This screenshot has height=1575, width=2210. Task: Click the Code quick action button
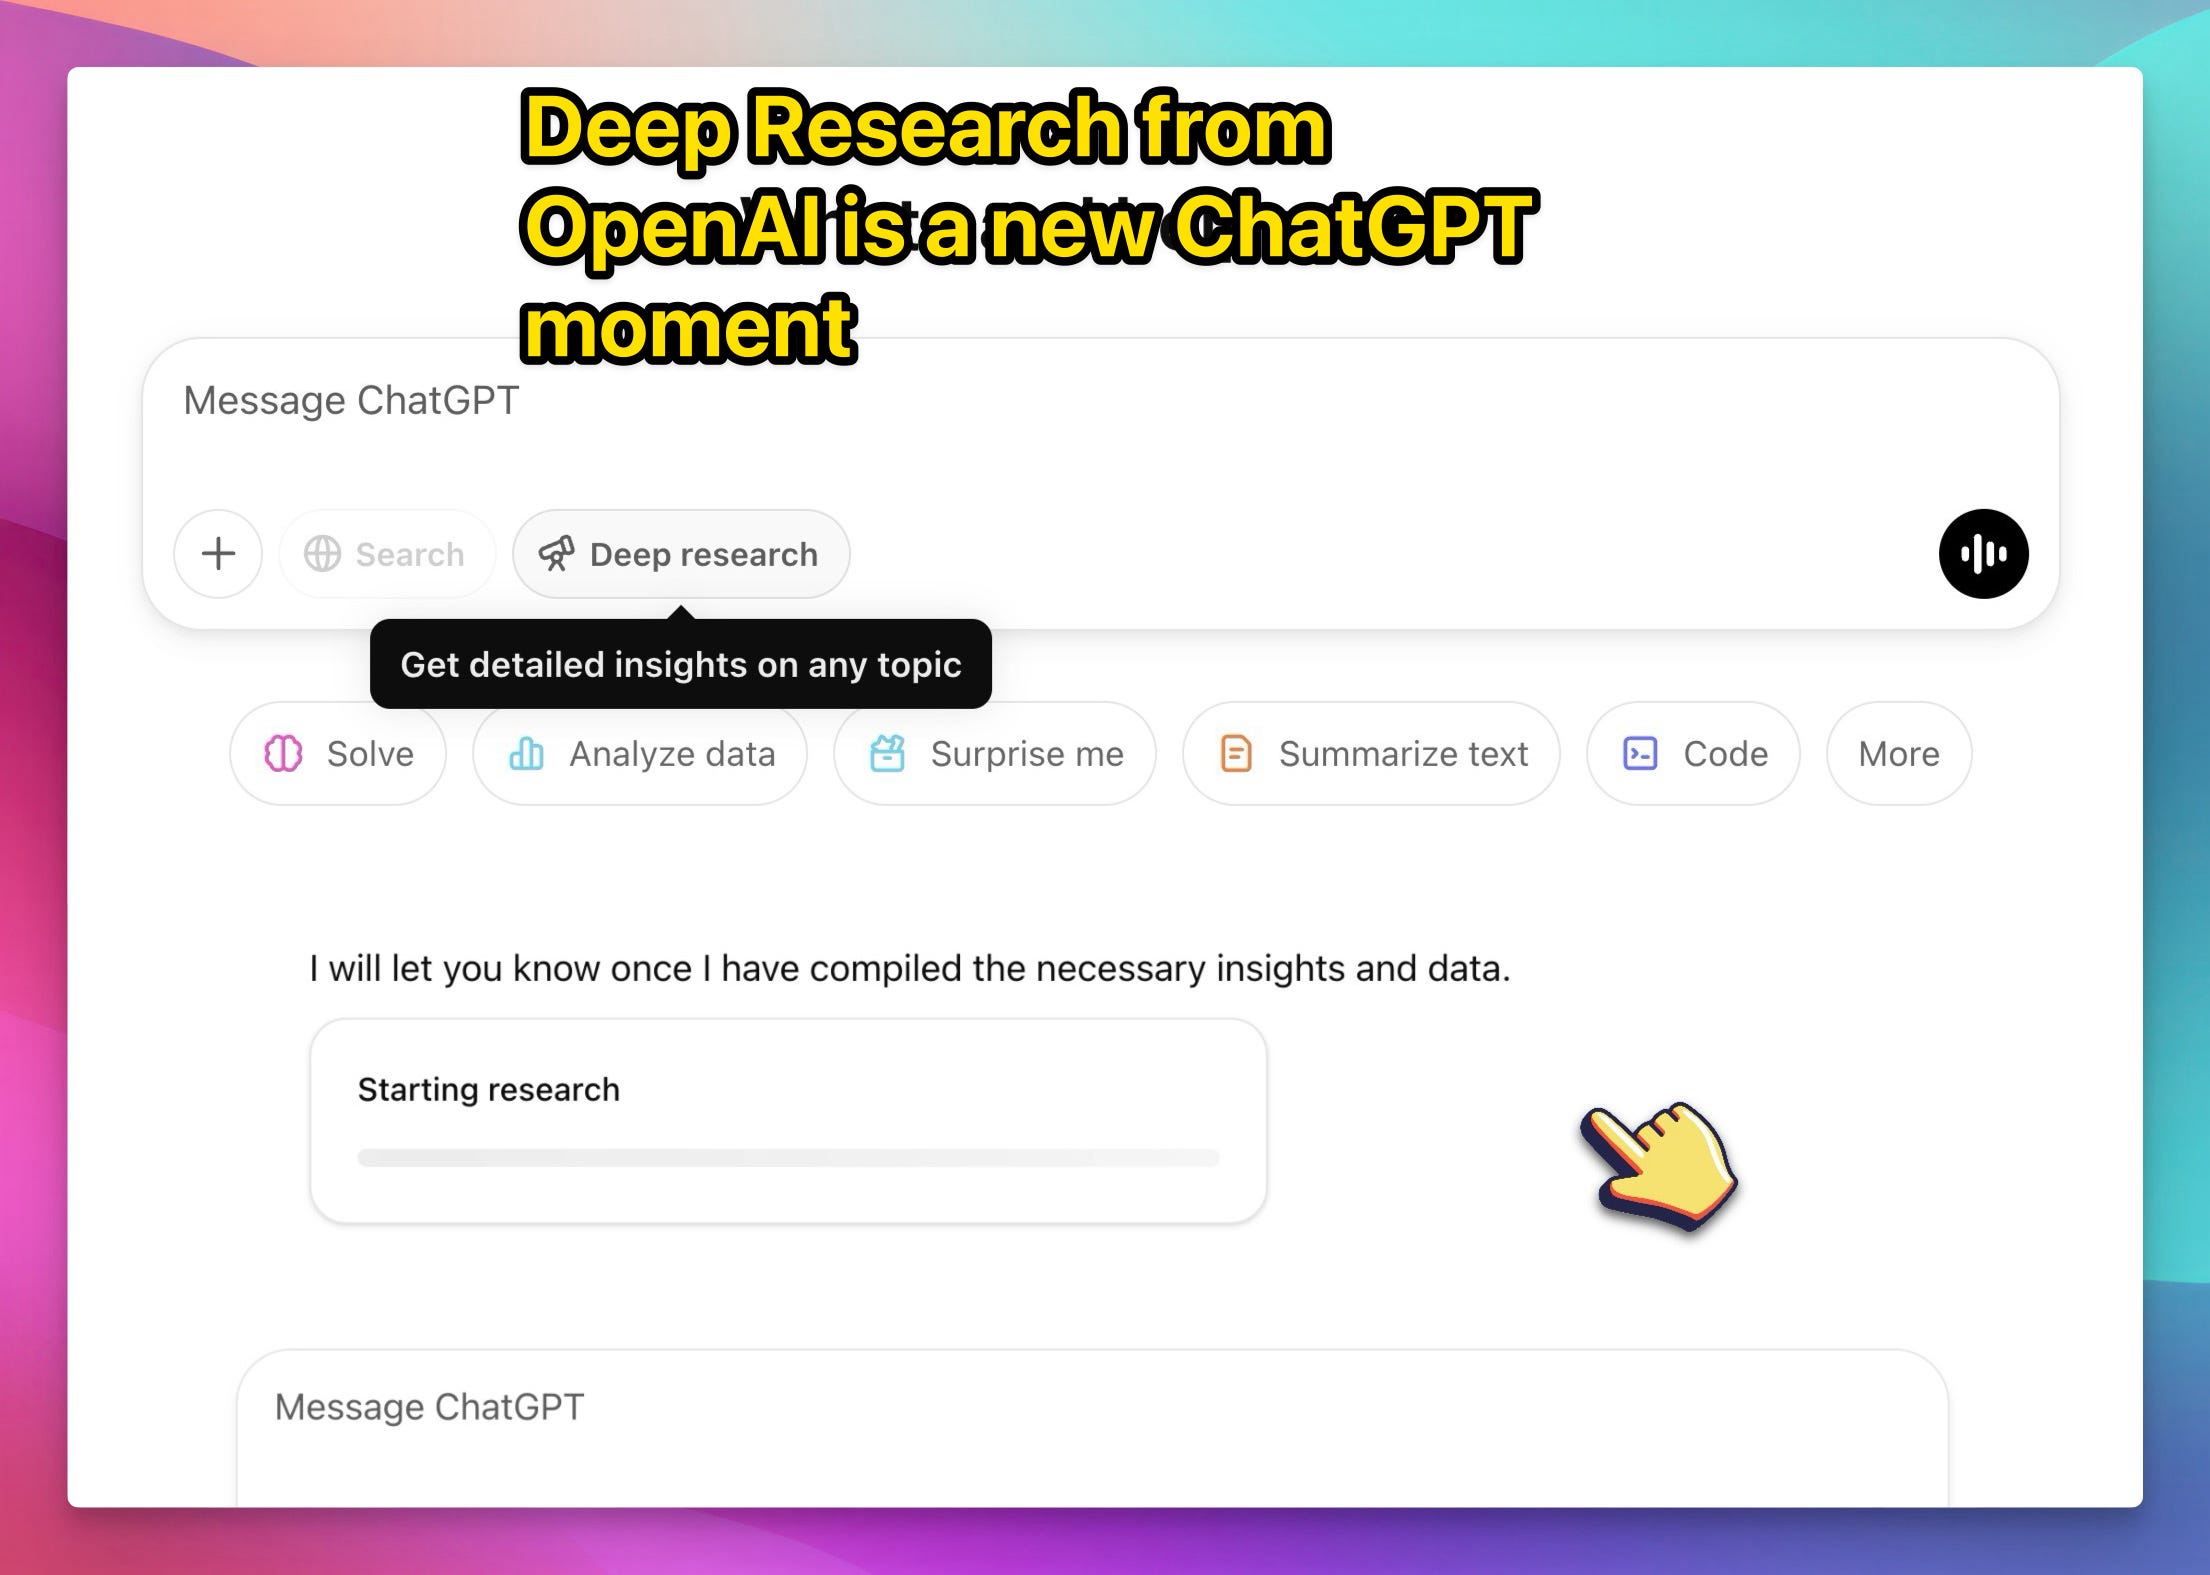coord(1697,753)
